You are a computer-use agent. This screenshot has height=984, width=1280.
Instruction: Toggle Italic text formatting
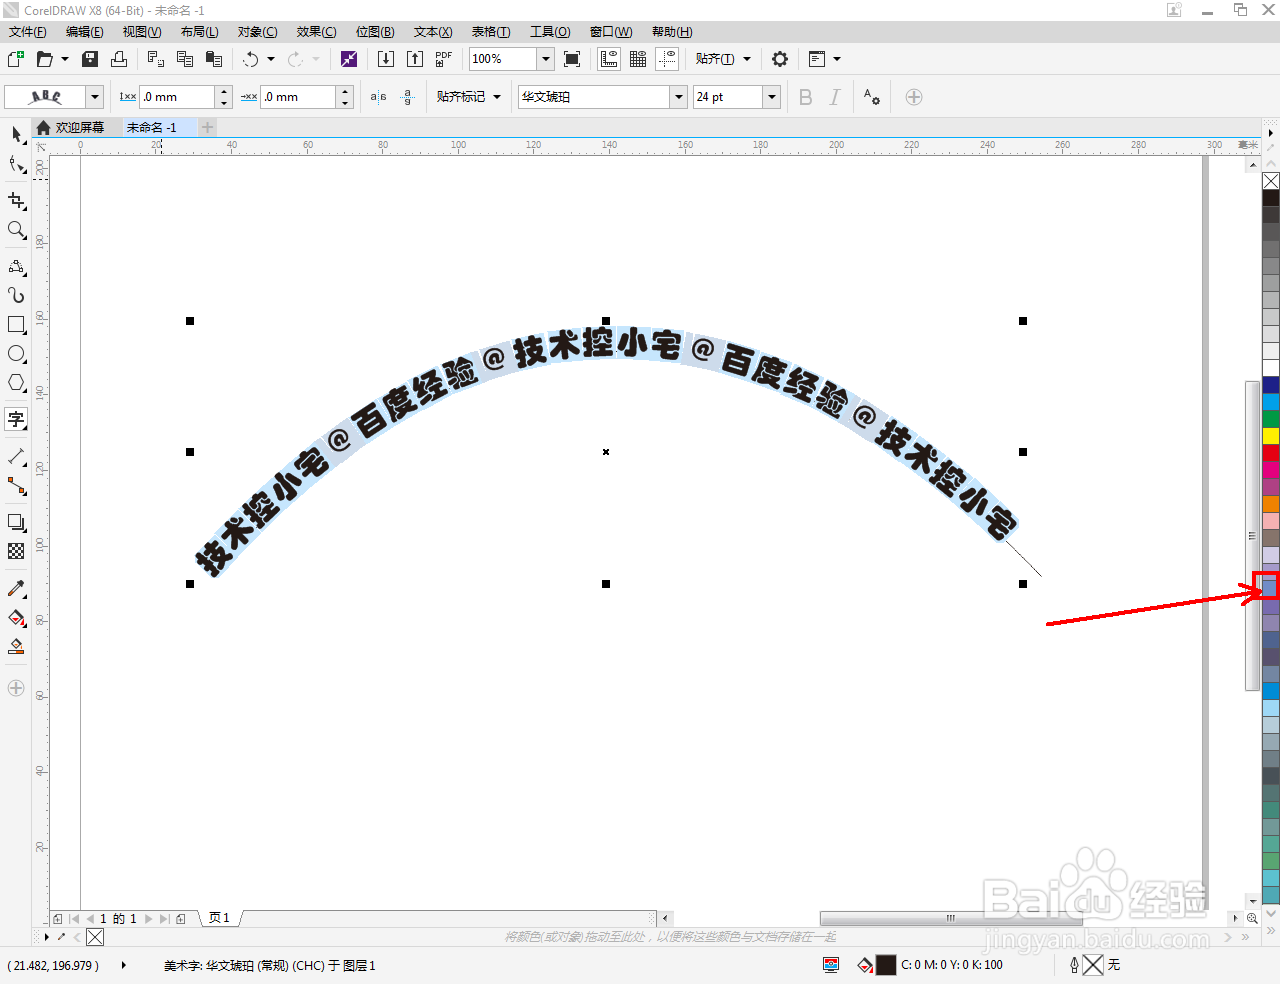pyautogui.click(x=835, y=97)
